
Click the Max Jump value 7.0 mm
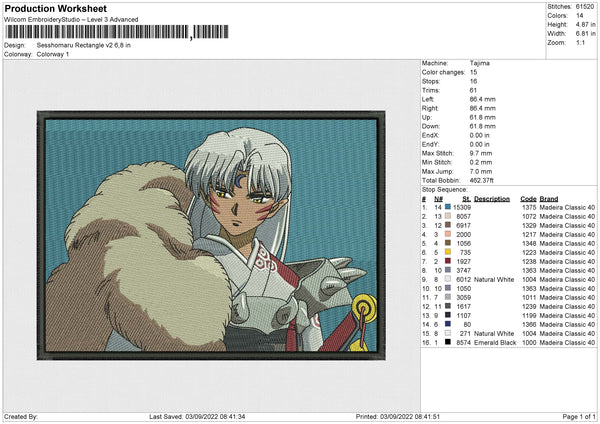pyautogui.click(x=481, y=171)
